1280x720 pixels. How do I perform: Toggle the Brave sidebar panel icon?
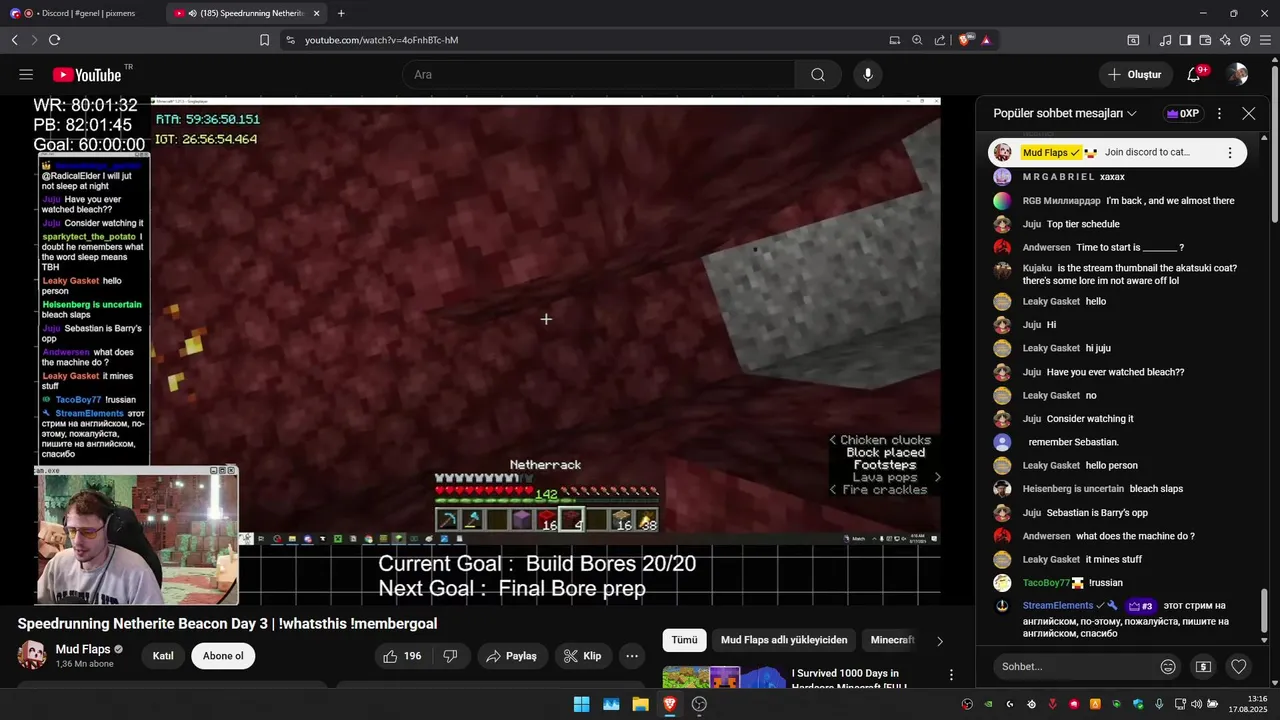(x=1185, y=40)
